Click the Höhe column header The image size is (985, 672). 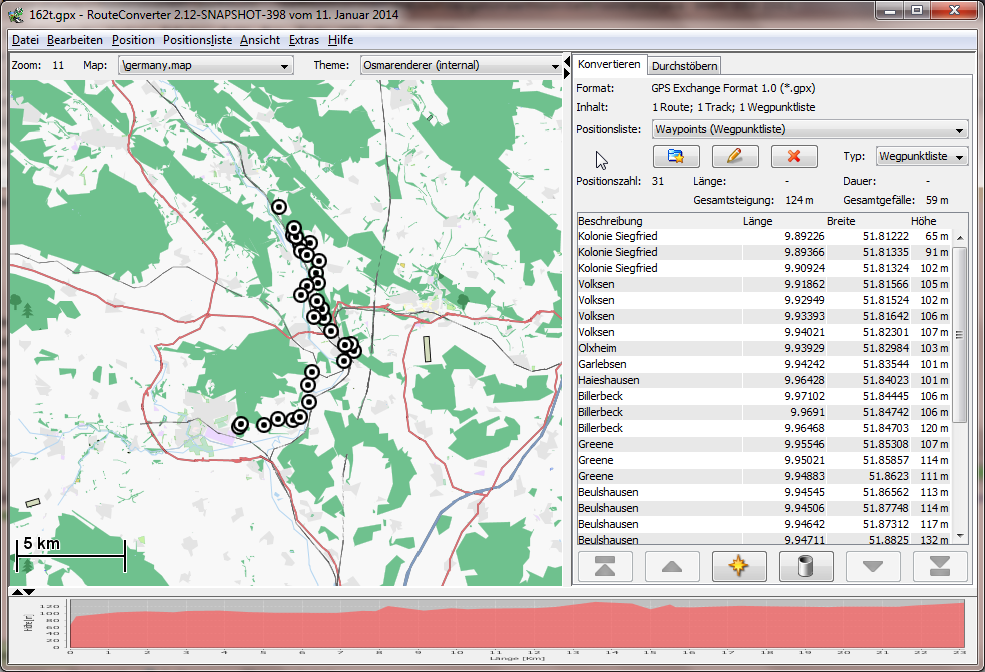(923, 221)
